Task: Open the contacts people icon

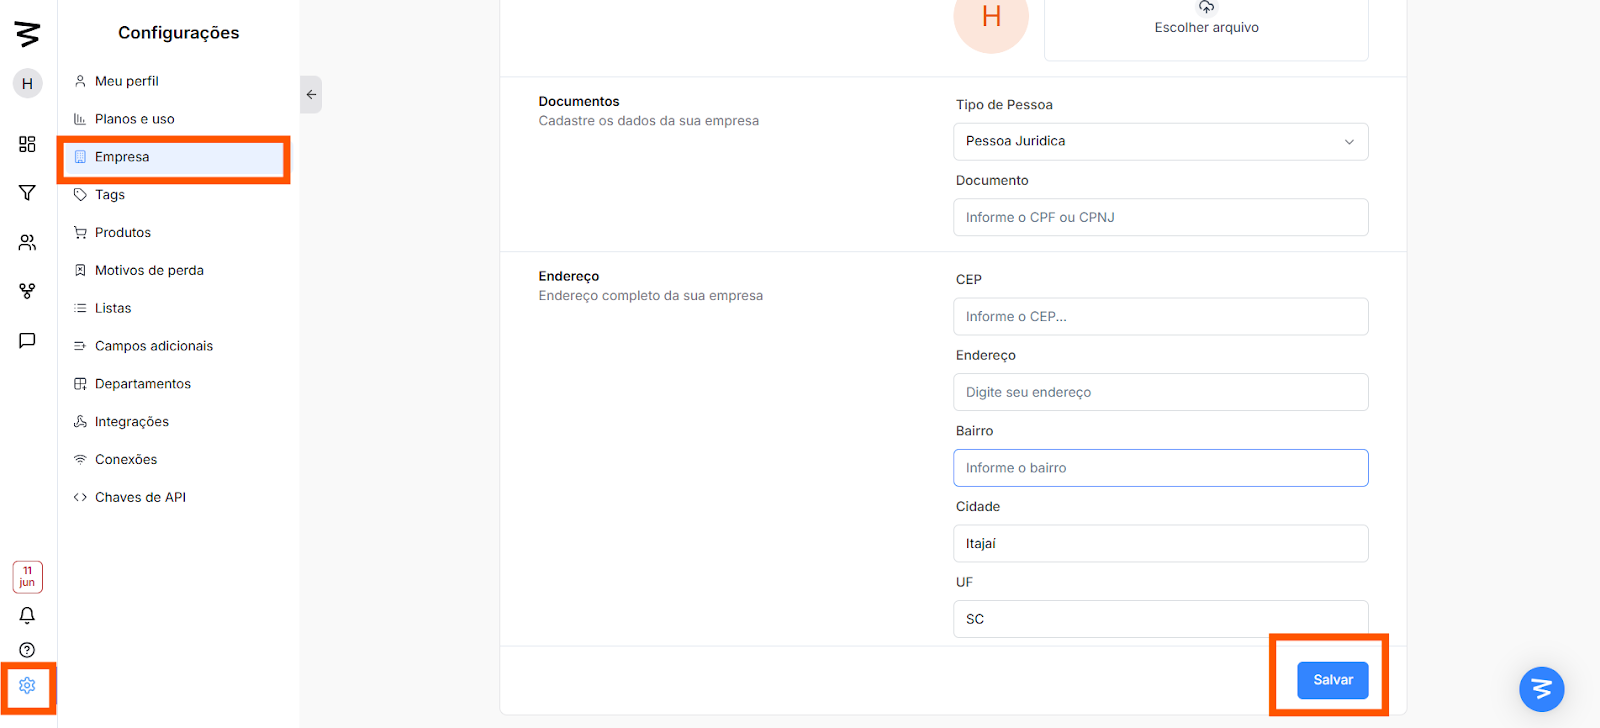Action: coord(27,243)
